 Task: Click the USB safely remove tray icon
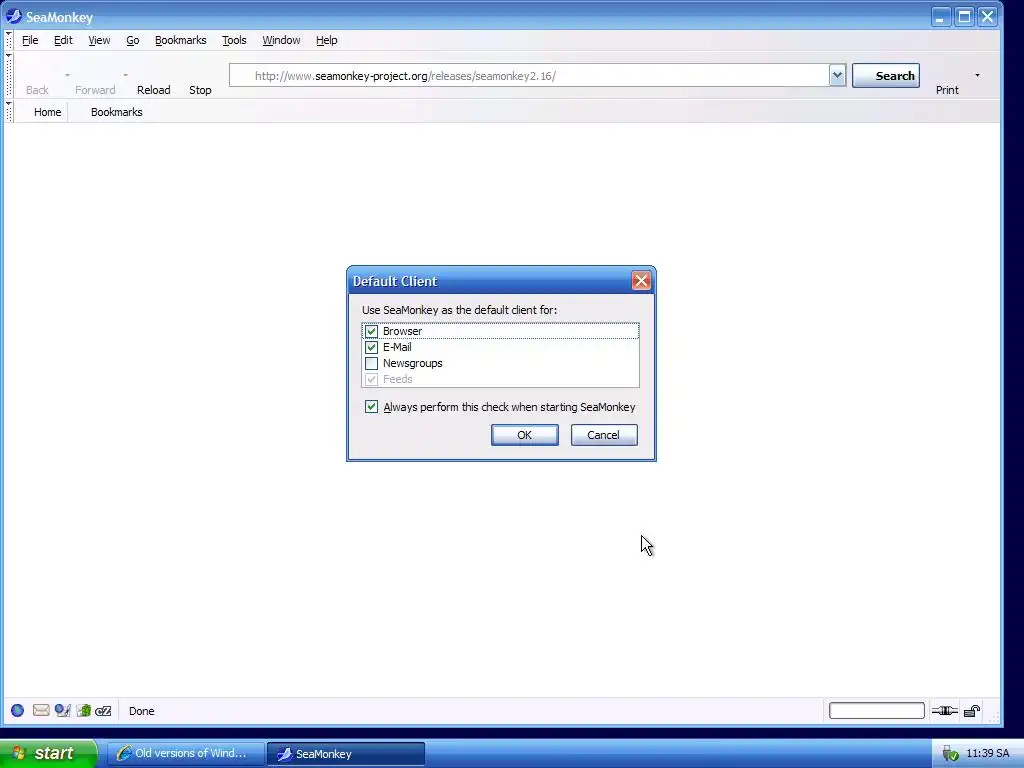pyautogui.click(x=950, y=754)
